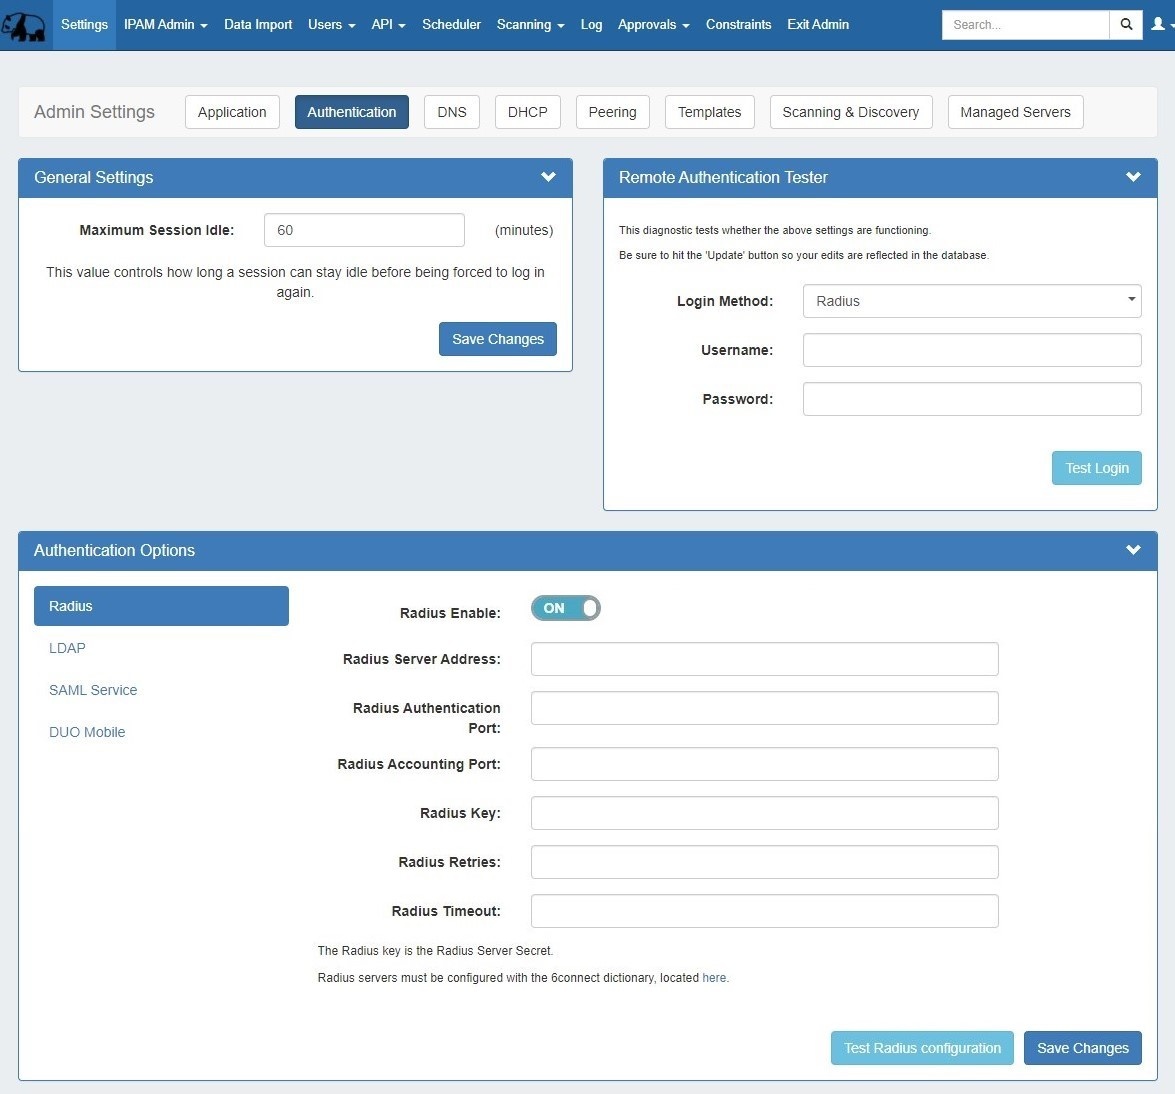The width and height of the screenshot is (1175, 1094).
Task: Click the elephant logo home icon
Action: click(x=24, y=26)
